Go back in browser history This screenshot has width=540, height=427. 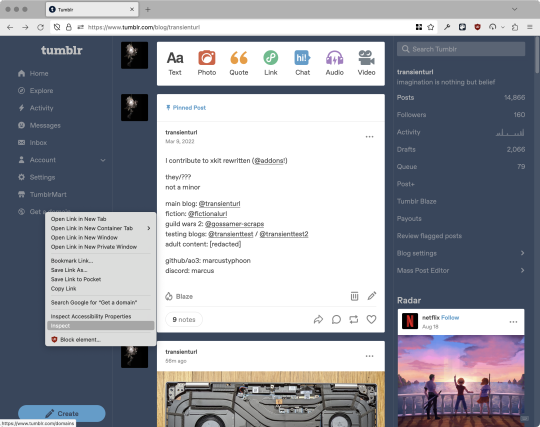(x=10, y=27)
